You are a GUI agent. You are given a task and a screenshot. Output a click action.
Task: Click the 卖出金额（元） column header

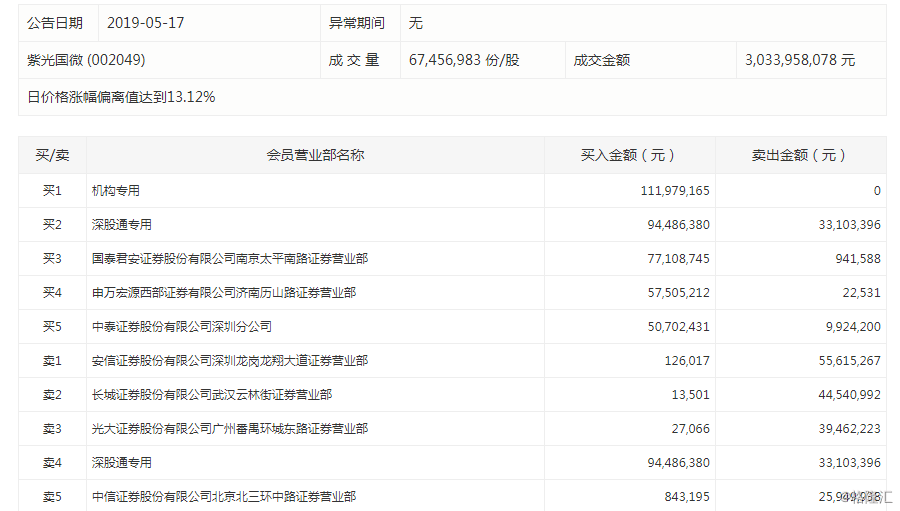pyautogui.click(x=799, y=155)
